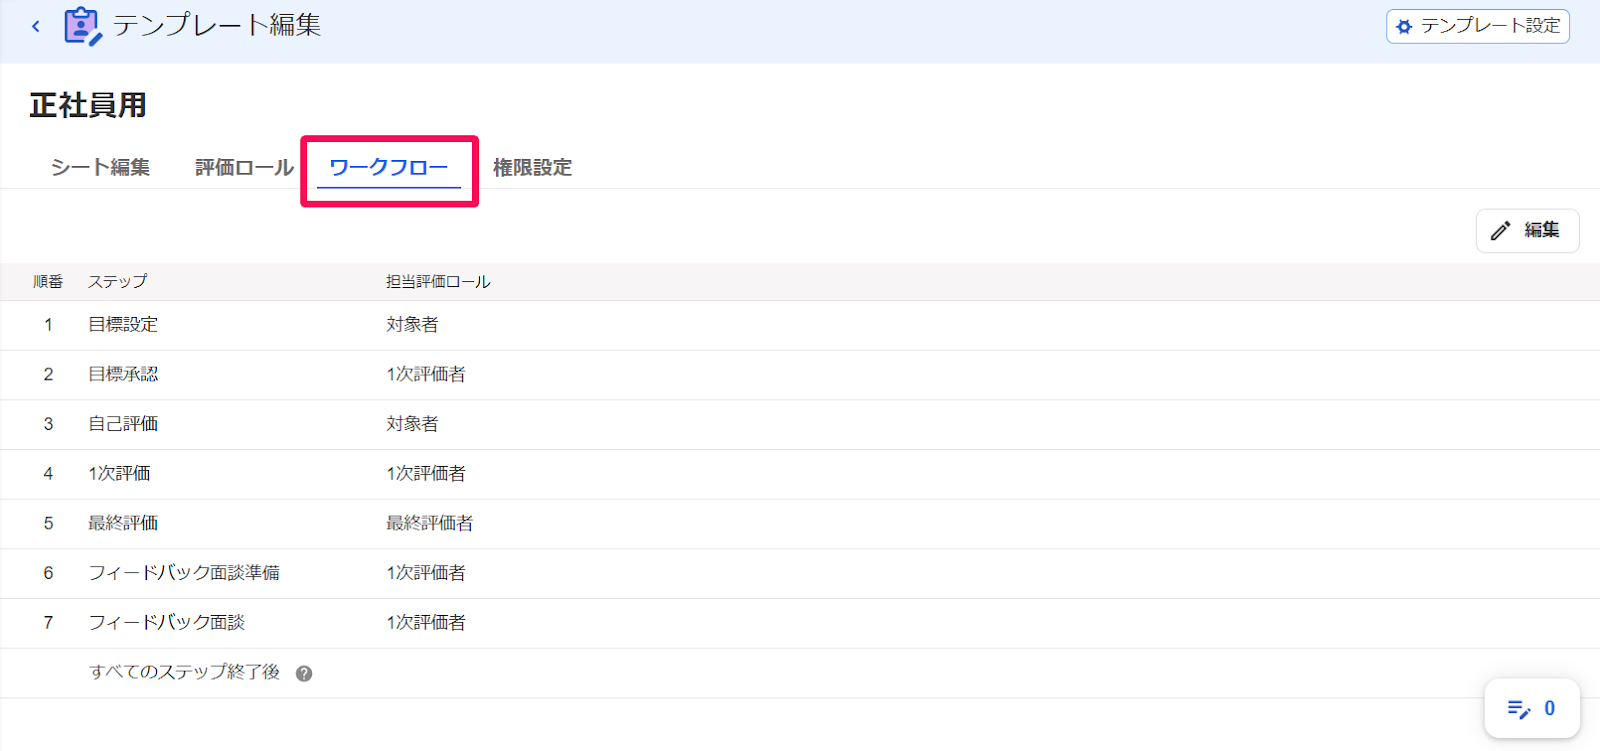This screenshot has width=1600, height=751.
Task: Click the 0 count on floating widget
Action: 1550,708
